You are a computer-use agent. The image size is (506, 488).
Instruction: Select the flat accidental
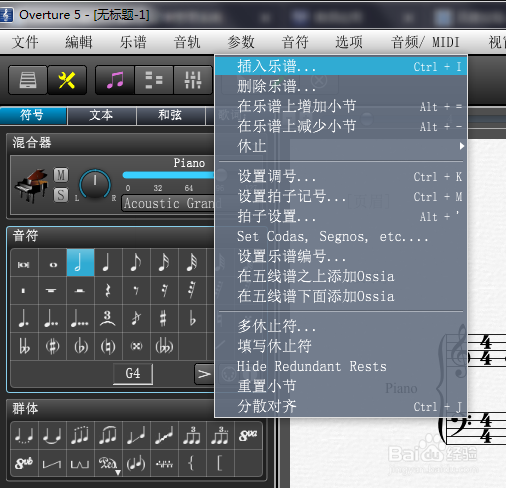coord(192,318)
